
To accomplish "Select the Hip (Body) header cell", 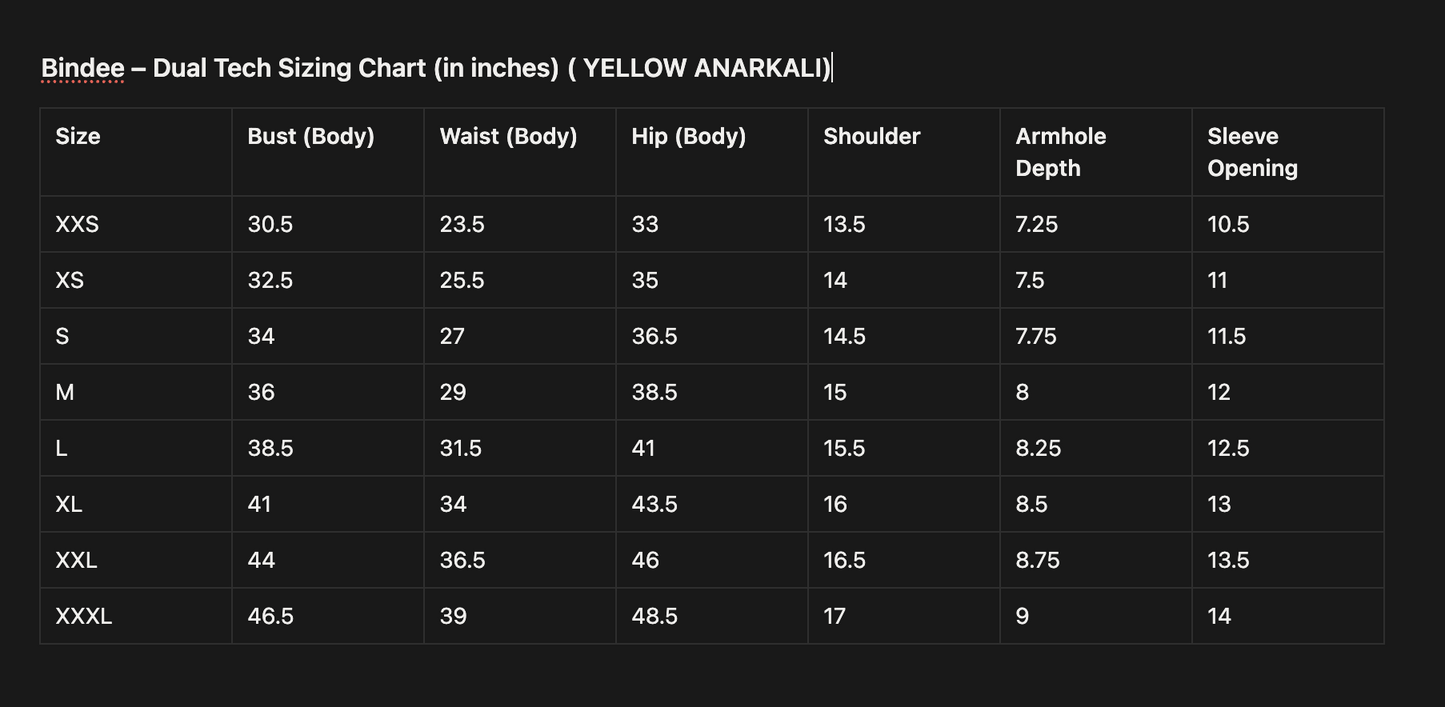I will [x=689, y=136].
